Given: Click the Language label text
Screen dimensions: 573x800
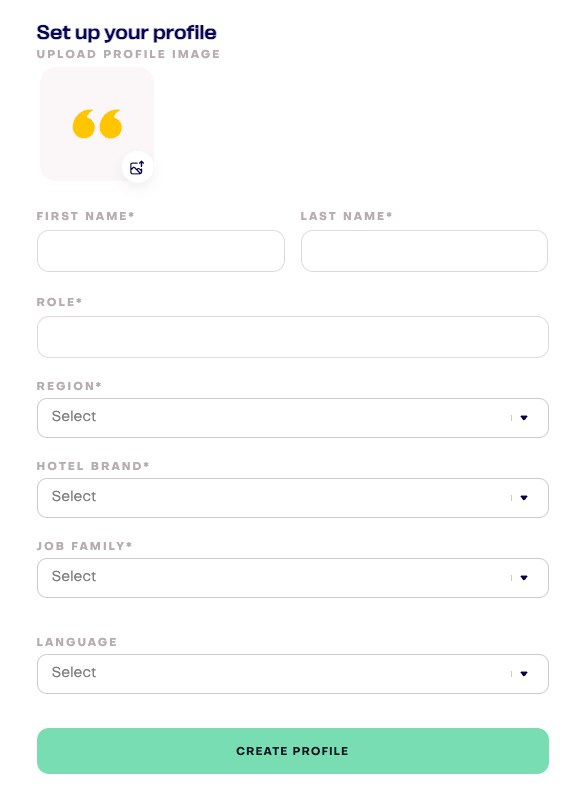Looking at the screenshot, I should 77,642.
